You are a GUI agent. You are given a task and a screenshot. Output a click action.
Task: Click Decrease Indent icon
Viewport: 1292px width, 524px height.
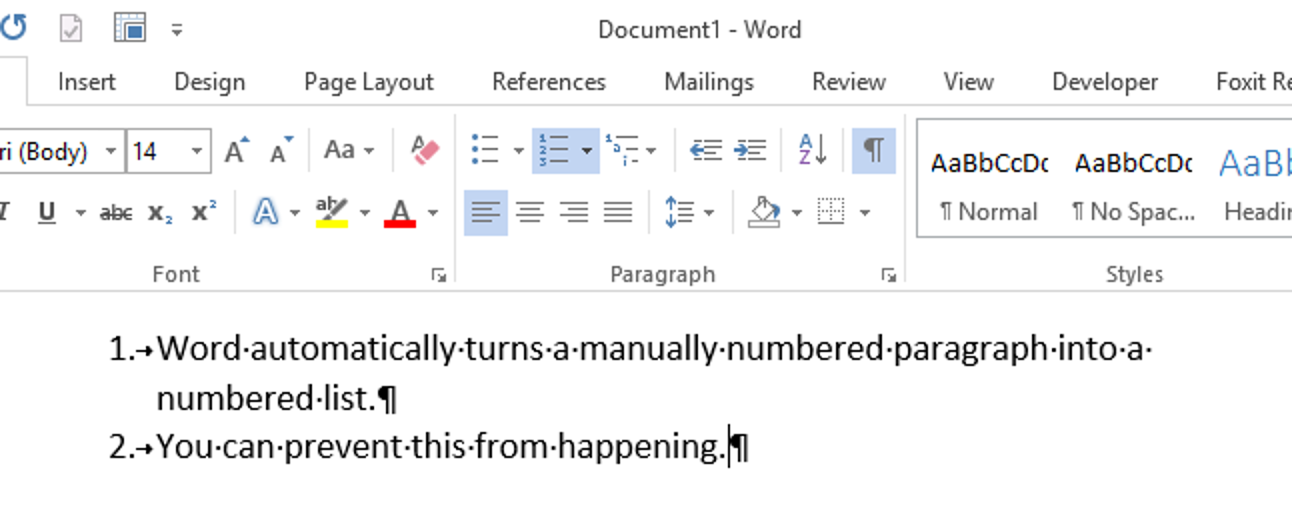(x=706, y=151)
